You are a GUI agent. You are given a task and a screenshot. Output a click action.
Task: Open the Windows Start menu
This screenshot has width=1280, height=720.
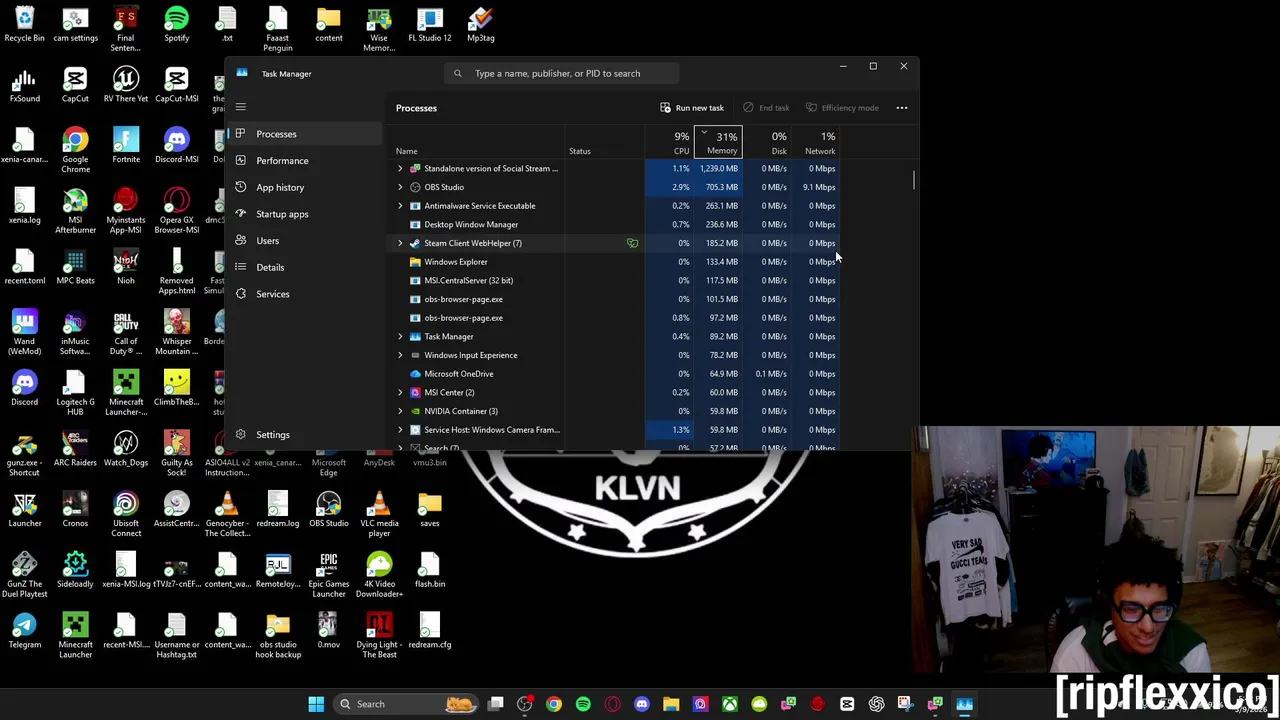click(x=316, y=704)
